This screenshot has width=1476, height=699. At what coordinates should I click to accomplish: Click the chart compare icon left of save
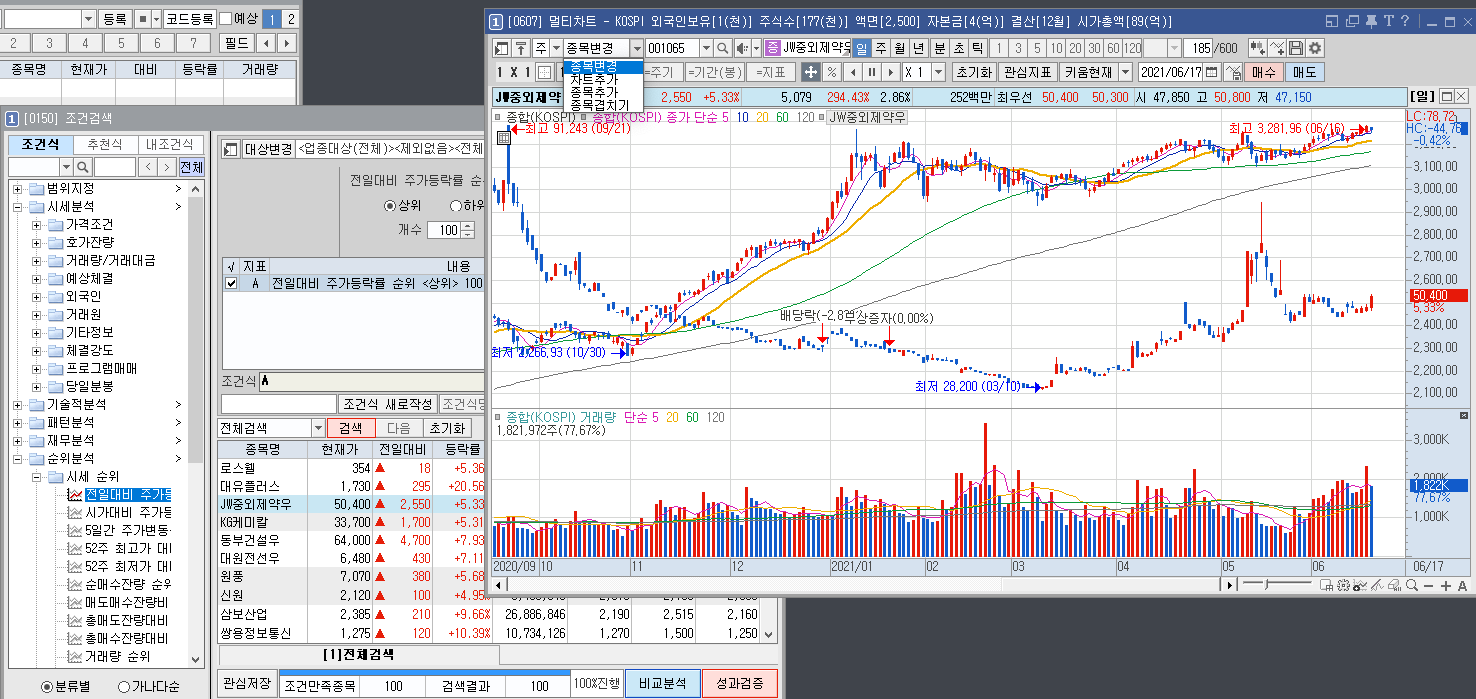click(1256, 48)
